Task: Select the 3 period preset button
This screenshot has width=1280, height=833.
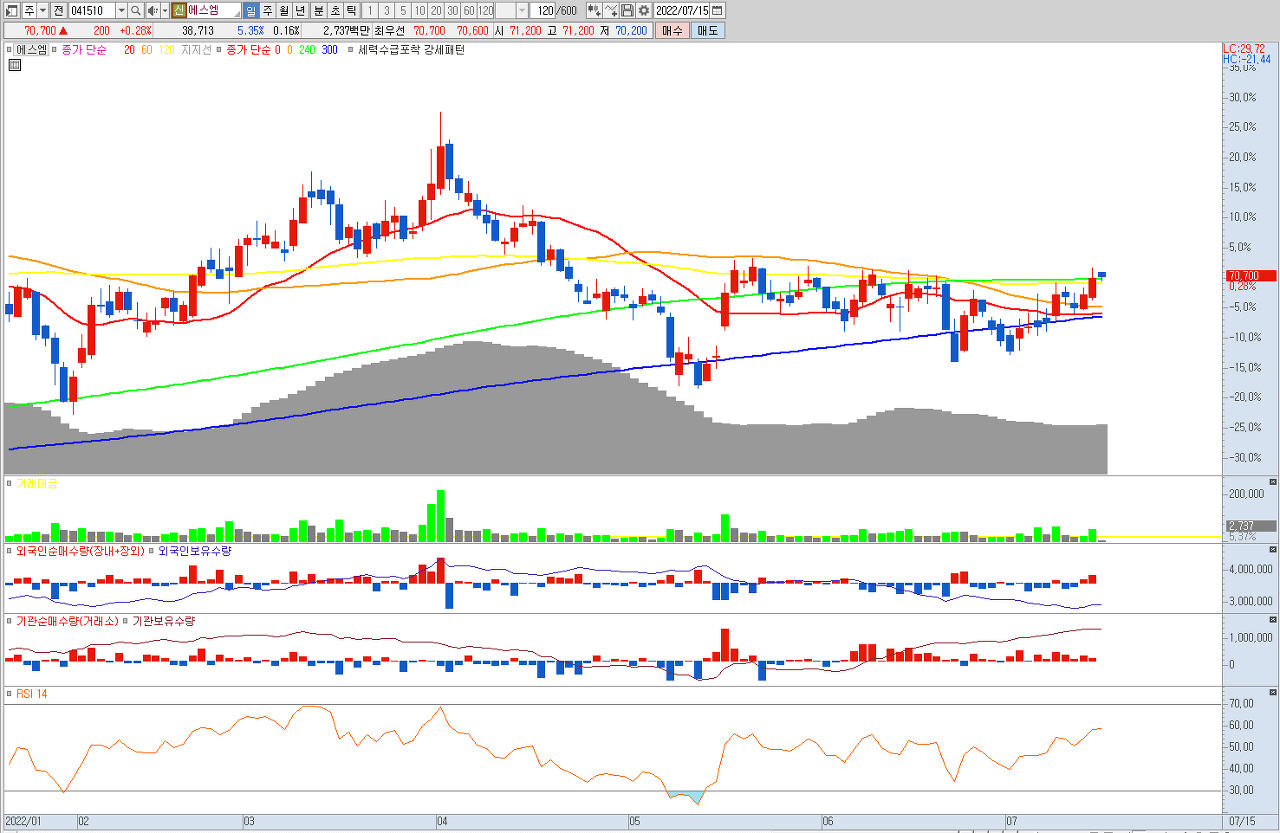Action: pyautogui.click(x=387, y=10)
